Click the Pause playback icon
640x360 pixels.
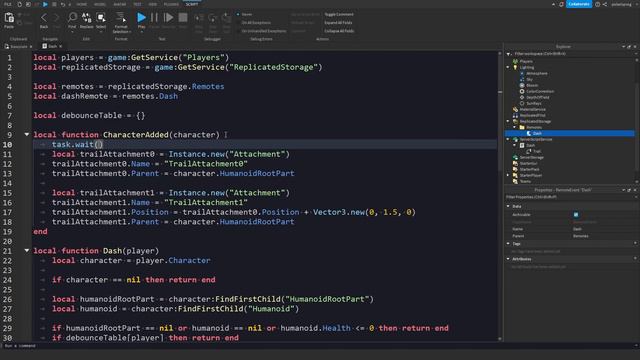154,18
